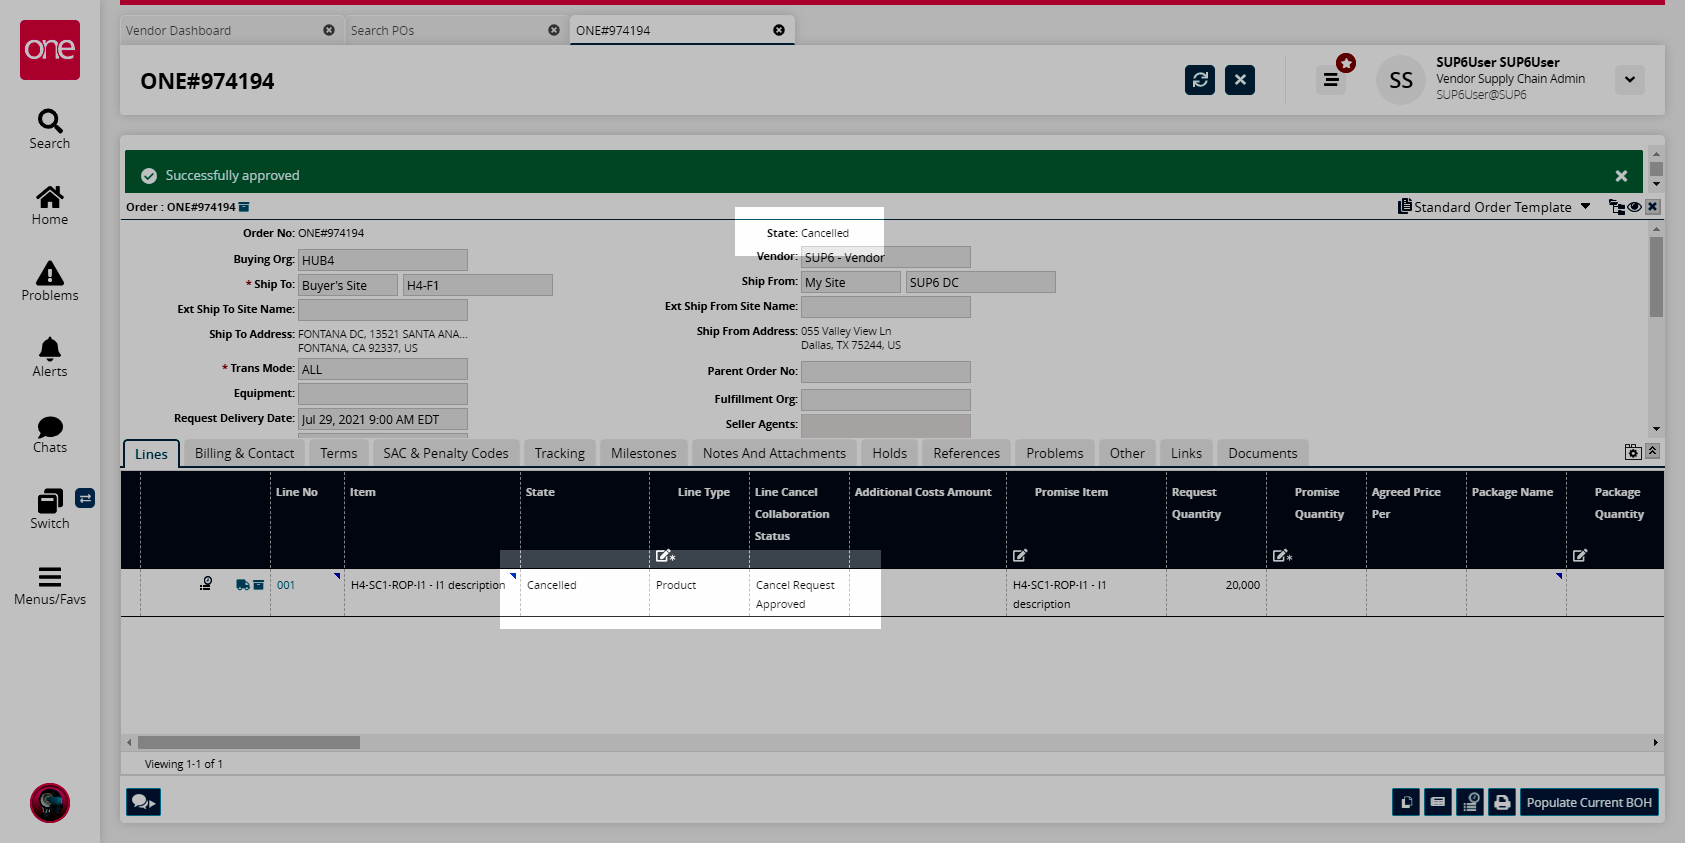
Task: Toggle the eye visibility icon
Action: 1634,207
